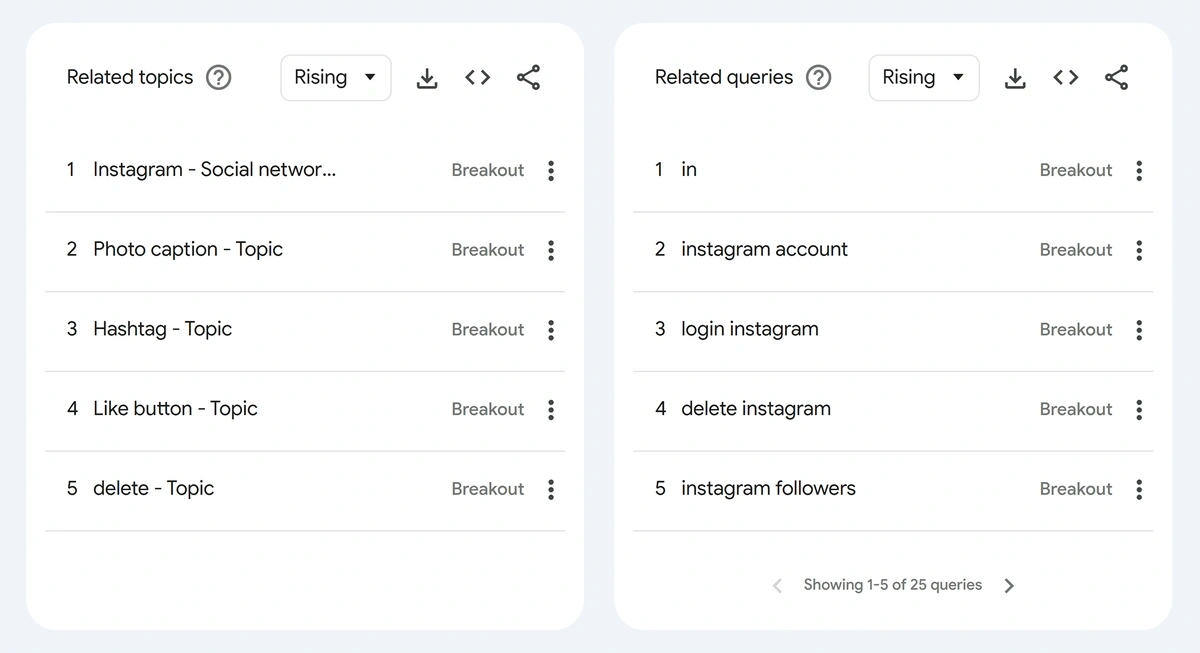Viewport: 1200px width, 653px height.
Task: Open the Related topics Rising dropdown
Action: pyautogui.click(x=335, y=78)
